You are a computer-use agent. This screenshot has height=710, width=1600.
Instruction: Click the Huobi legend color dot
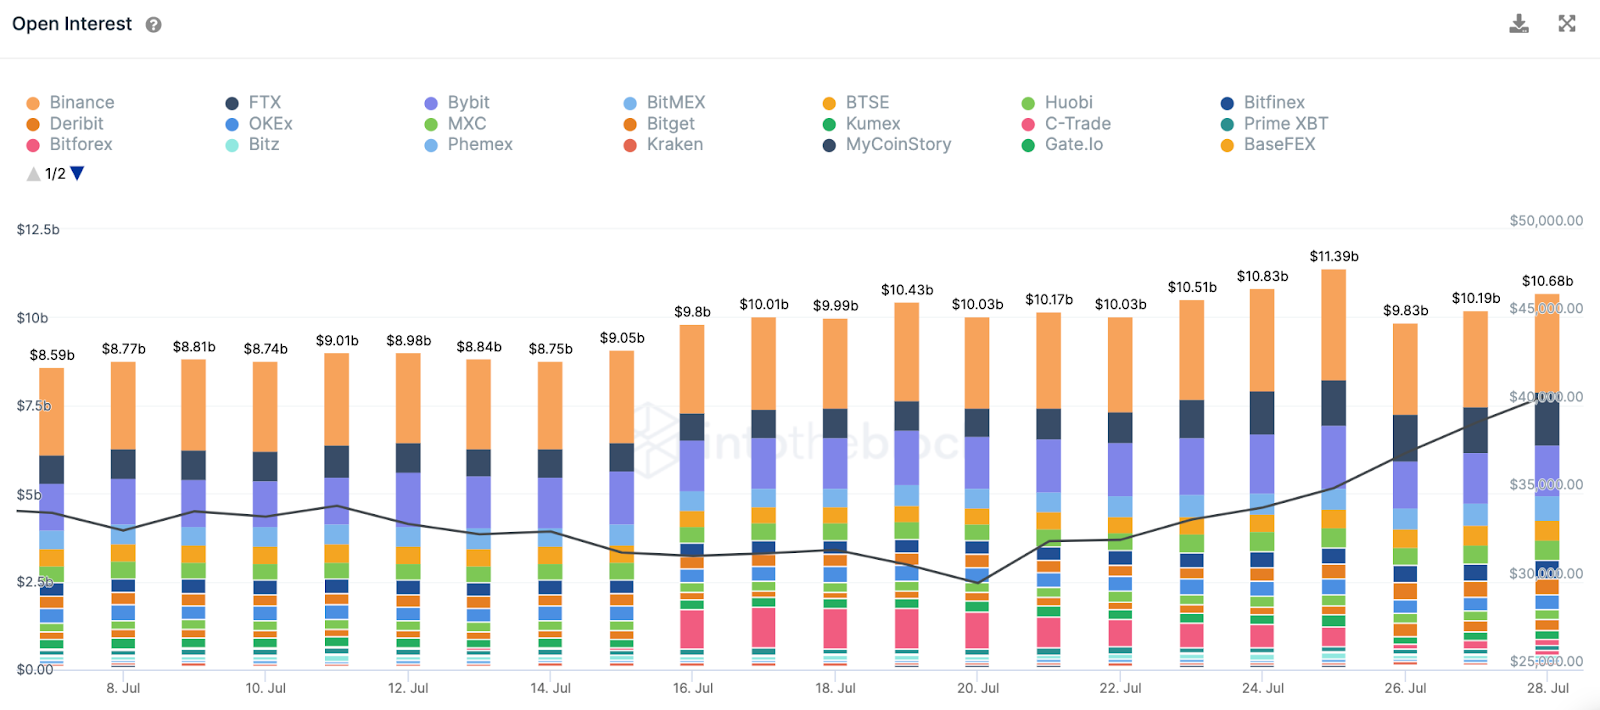coord(1028,103)
